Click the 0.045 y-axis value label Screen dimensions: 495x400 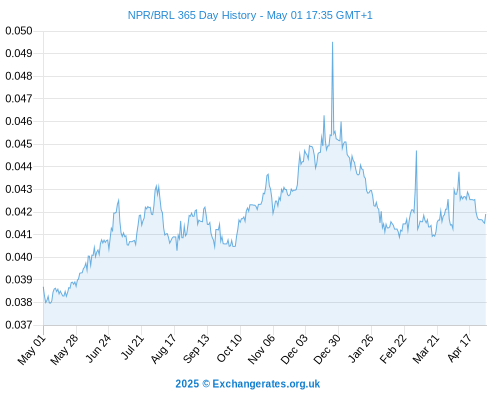pos(19,144)
